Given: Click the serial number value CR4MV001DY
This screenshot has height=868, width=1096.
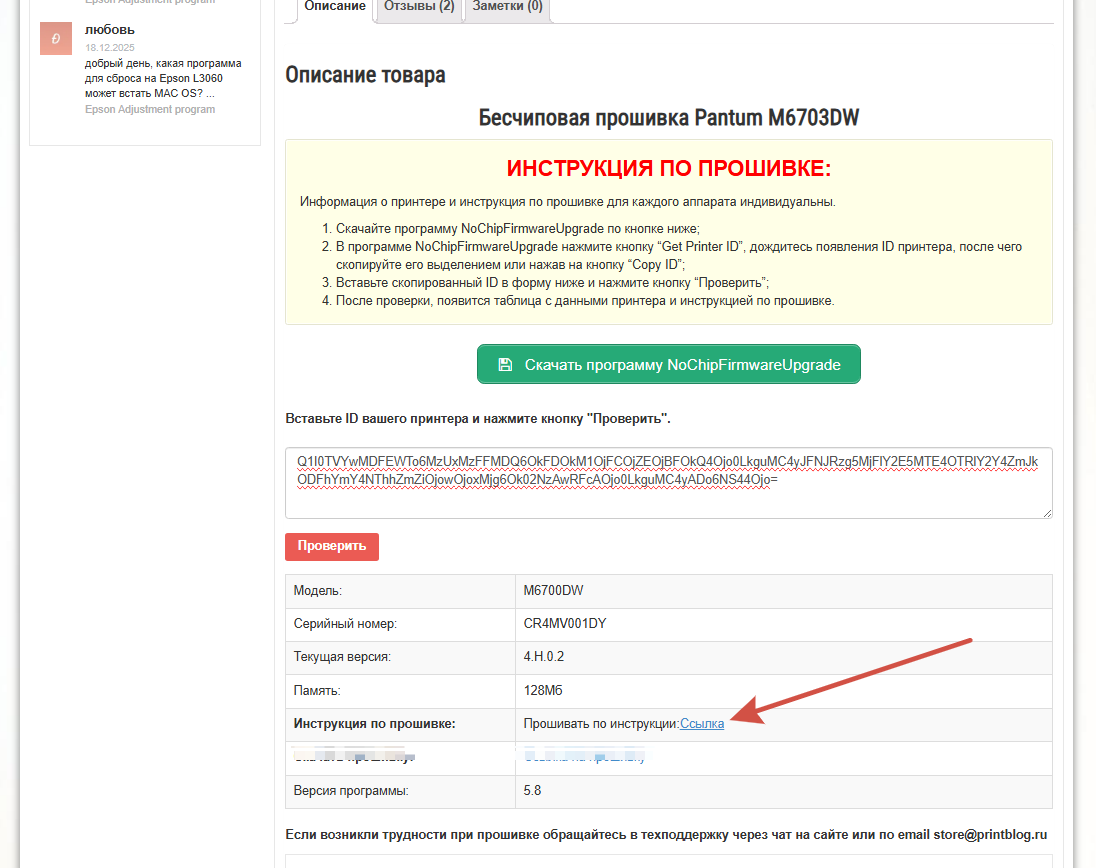Looking at the screenshot, I should click(x=565, y=624).
